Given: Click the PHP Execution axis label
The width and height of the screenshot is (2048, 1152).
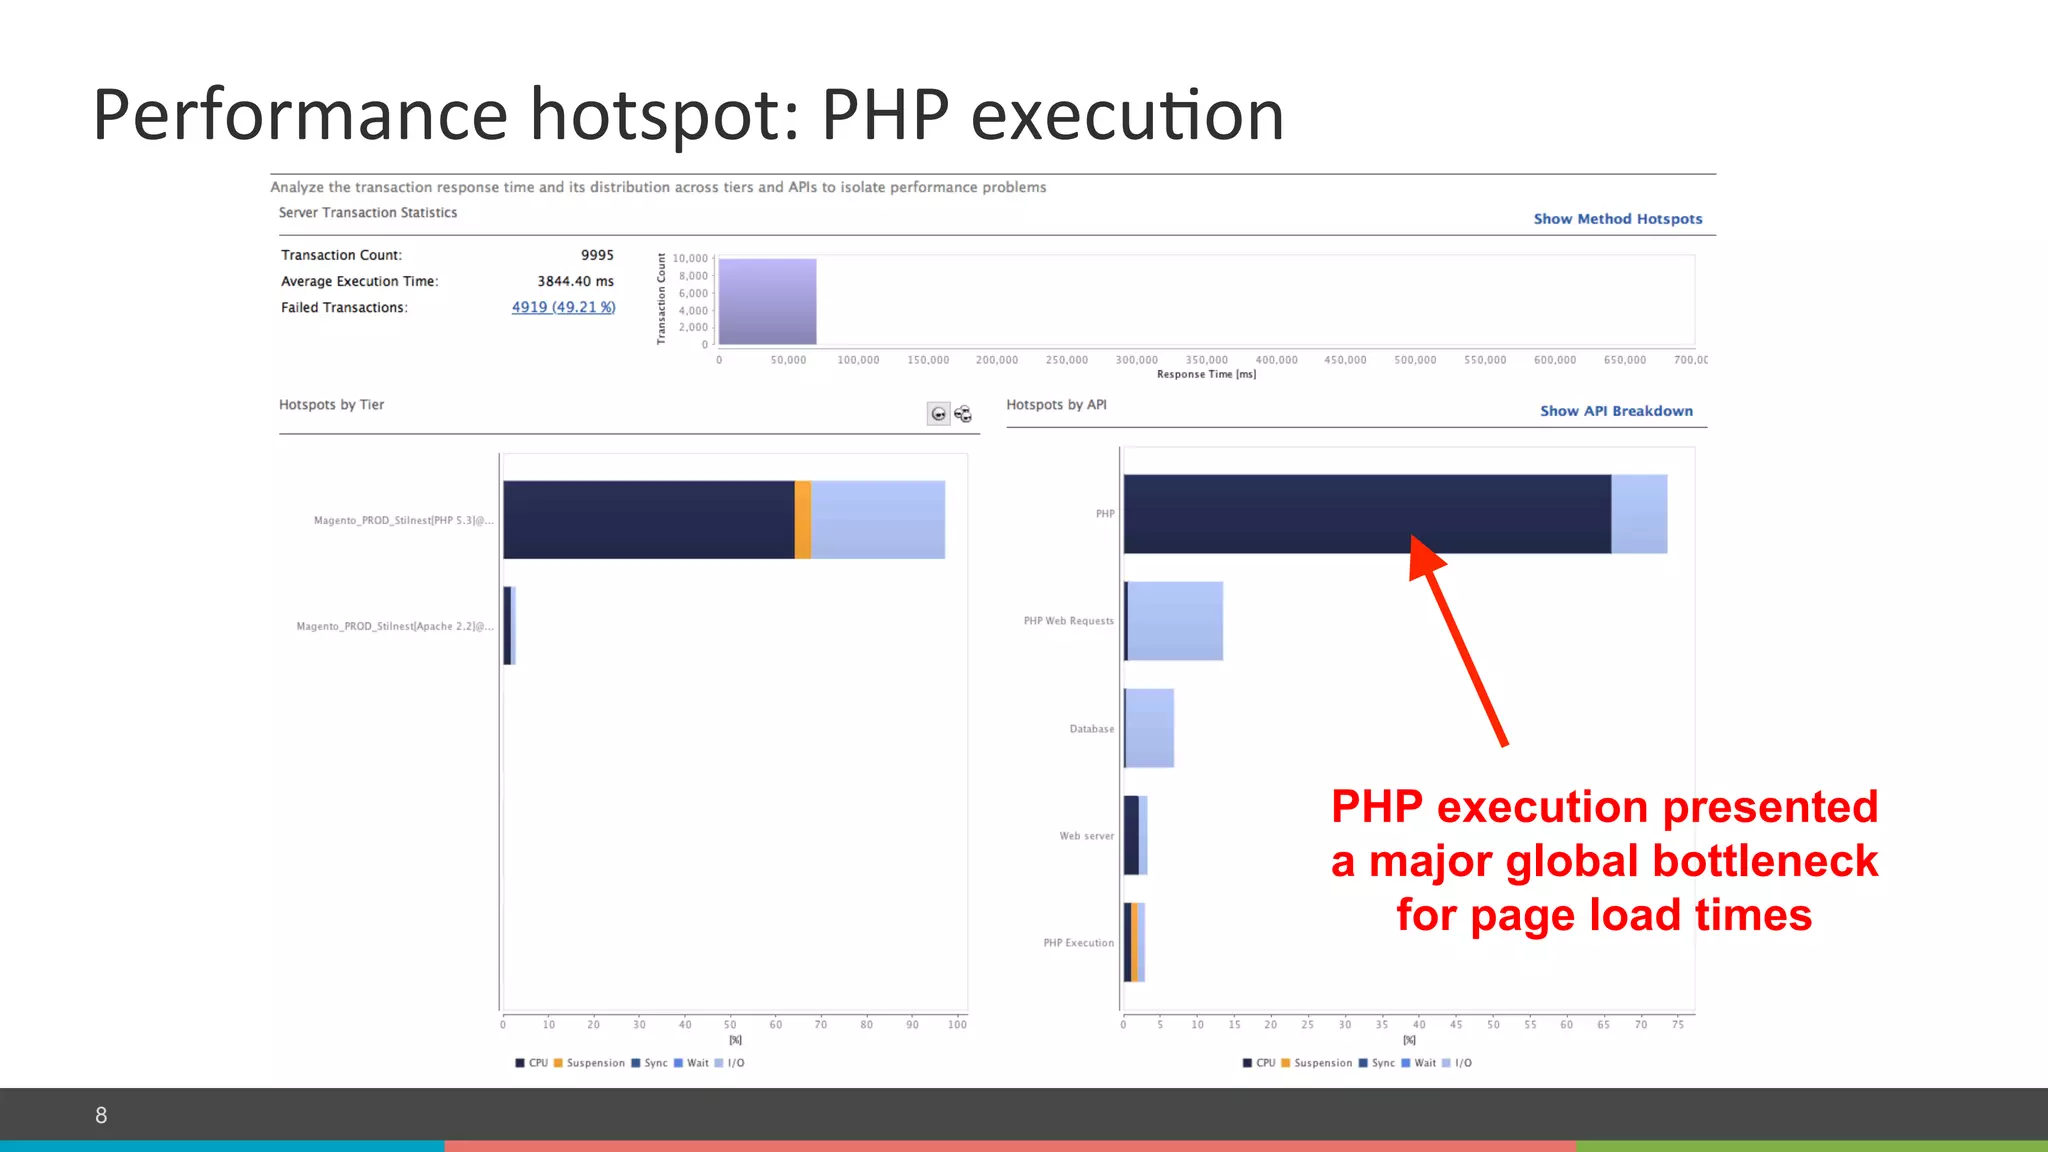Looking at the screenshot, I should tap(1078, 943).
